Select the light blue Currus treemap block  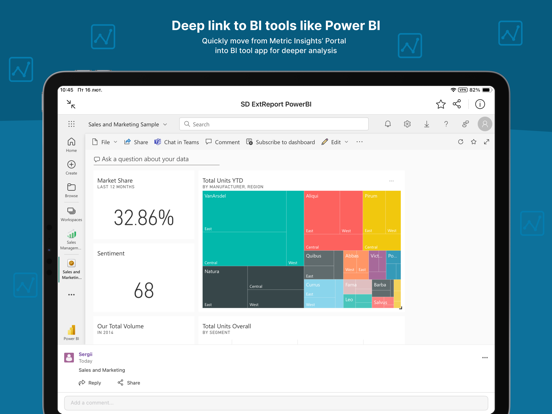[x=324, y=294]
